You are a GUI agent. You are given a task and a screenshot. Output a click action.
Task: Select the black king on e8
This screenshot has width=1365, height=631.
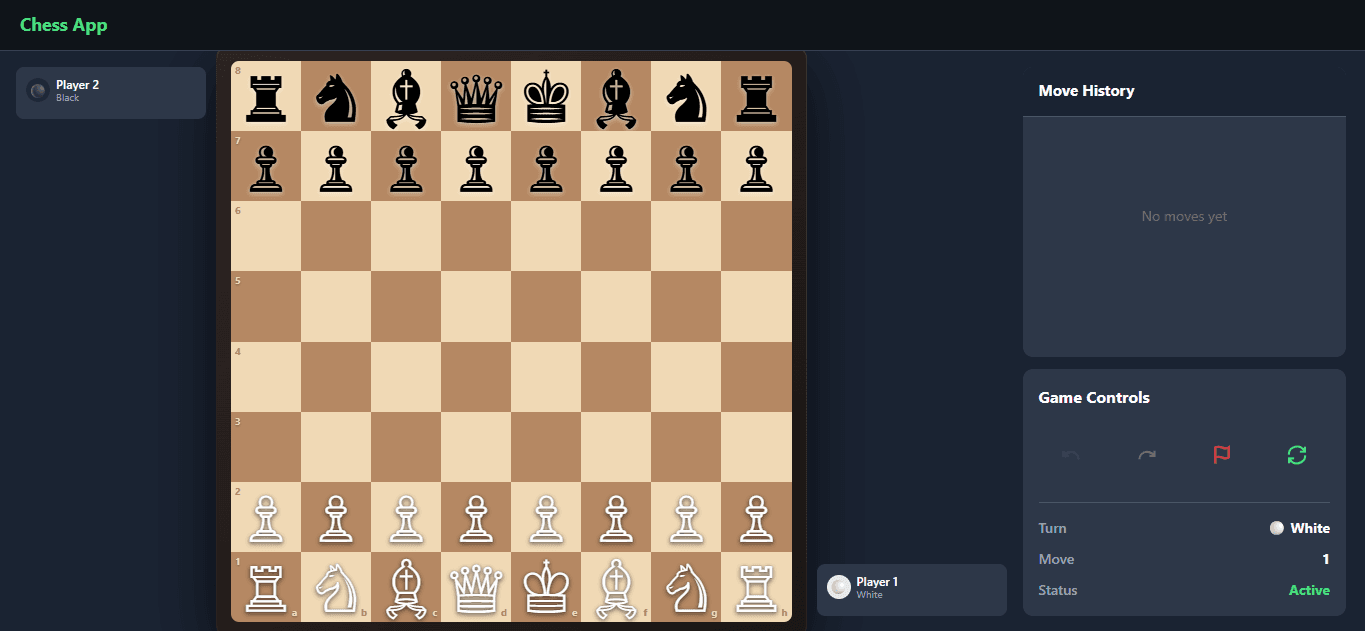click(545, 95)
